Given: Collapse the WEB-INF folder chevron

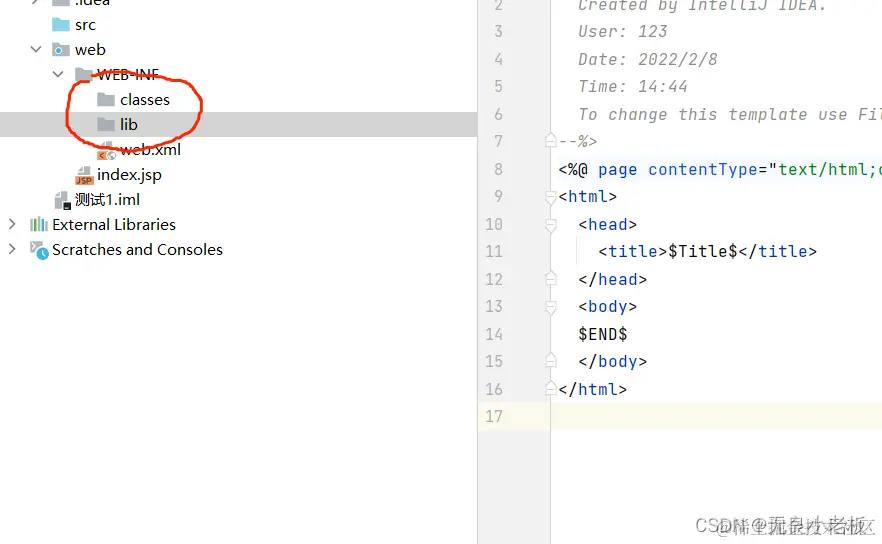Looking at the screenshot, I should point(58,74).
